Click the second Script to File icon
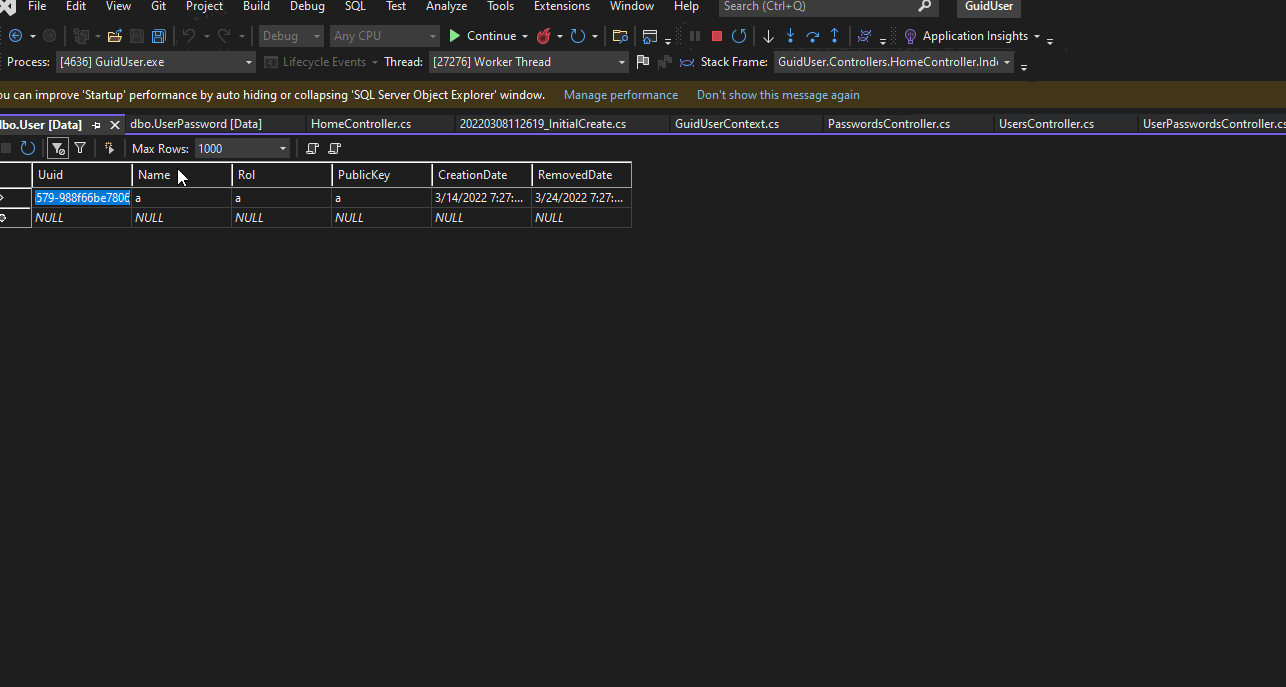Viewport: 1286px width, 687px height. 334,148
